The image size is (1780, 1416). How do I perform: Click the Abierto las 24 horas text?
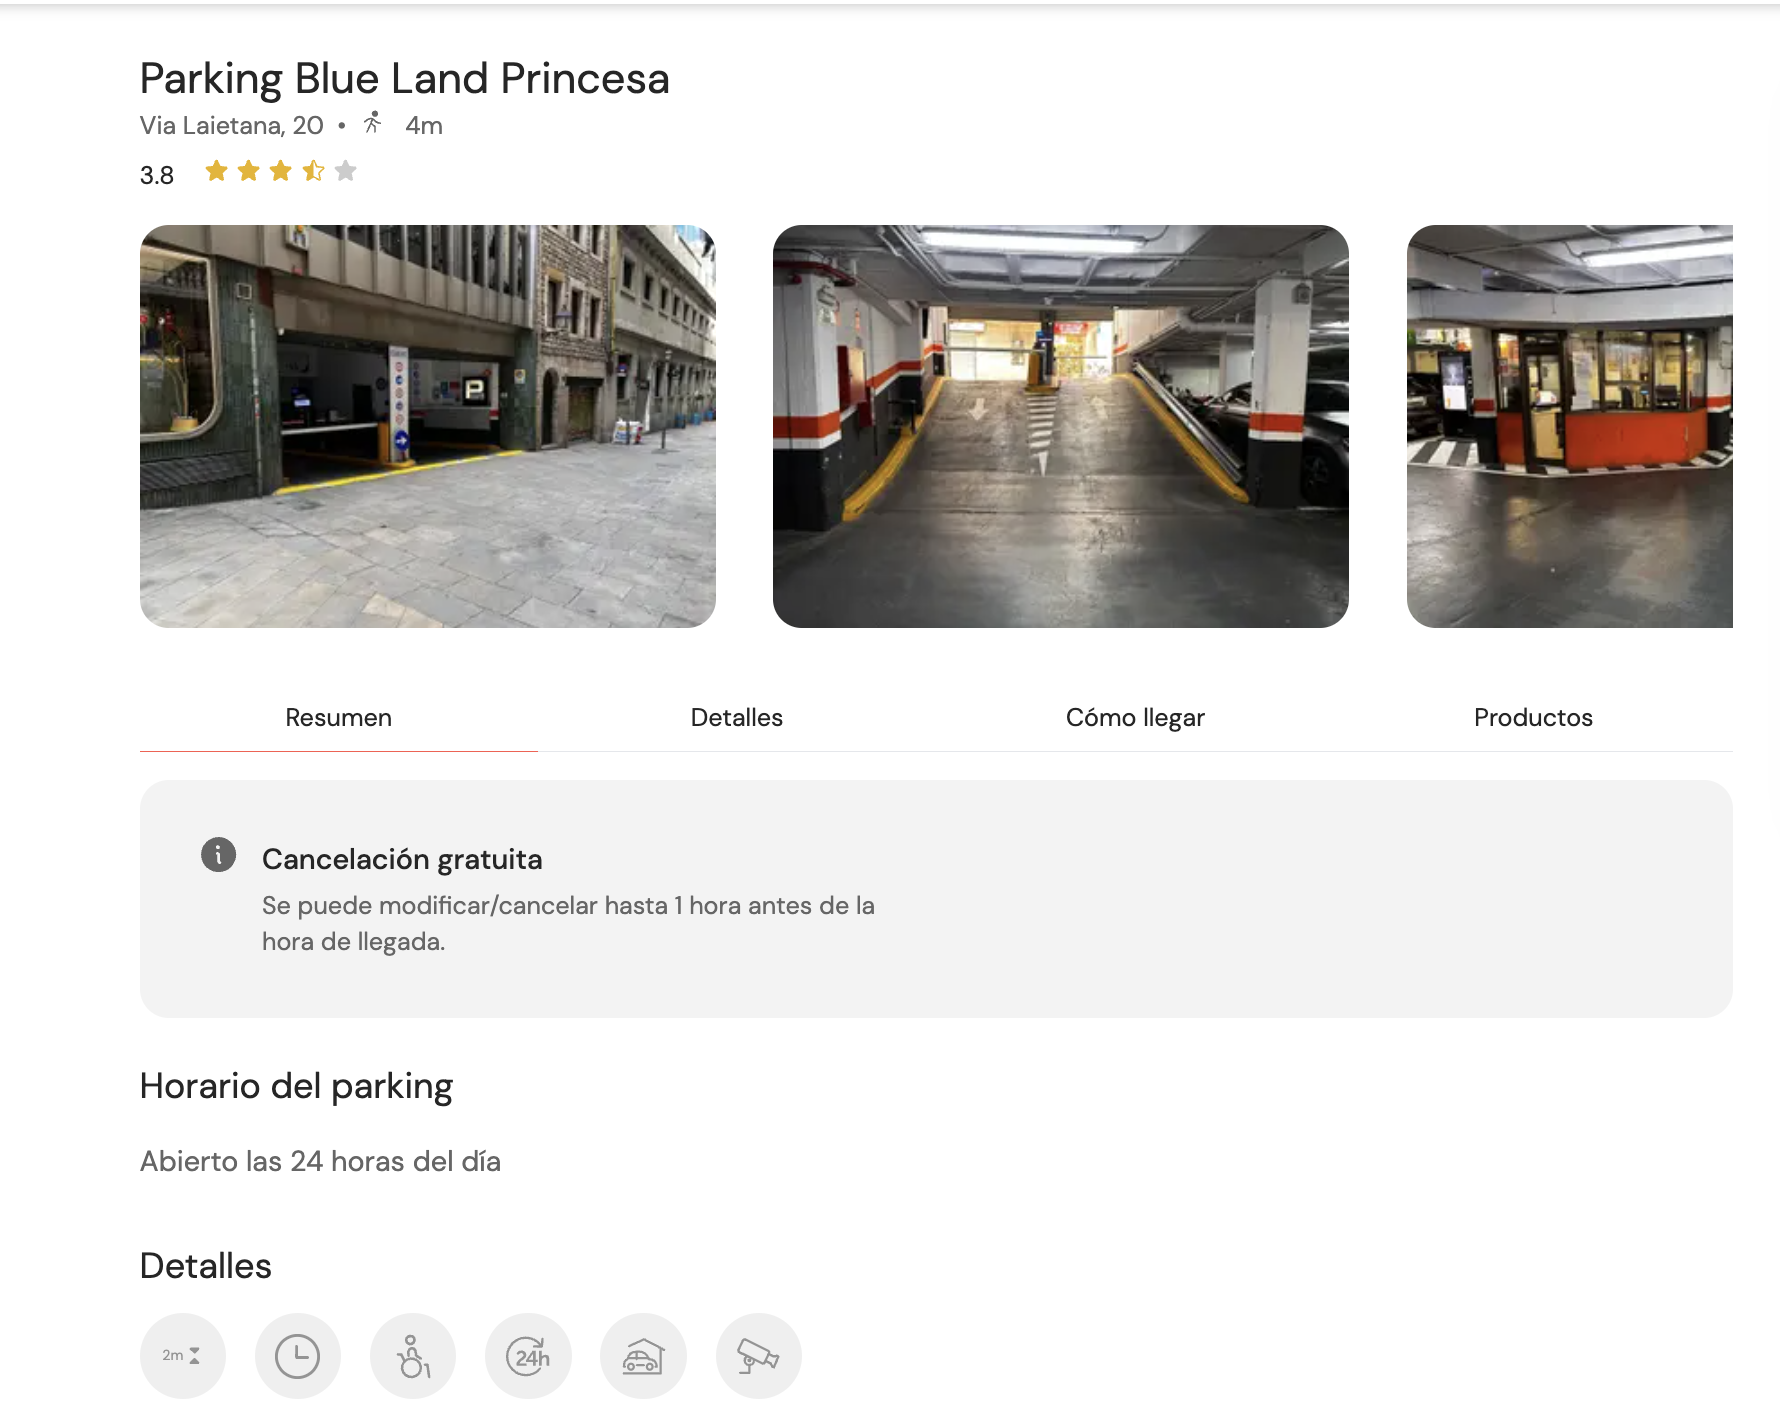click(320, 1161)
